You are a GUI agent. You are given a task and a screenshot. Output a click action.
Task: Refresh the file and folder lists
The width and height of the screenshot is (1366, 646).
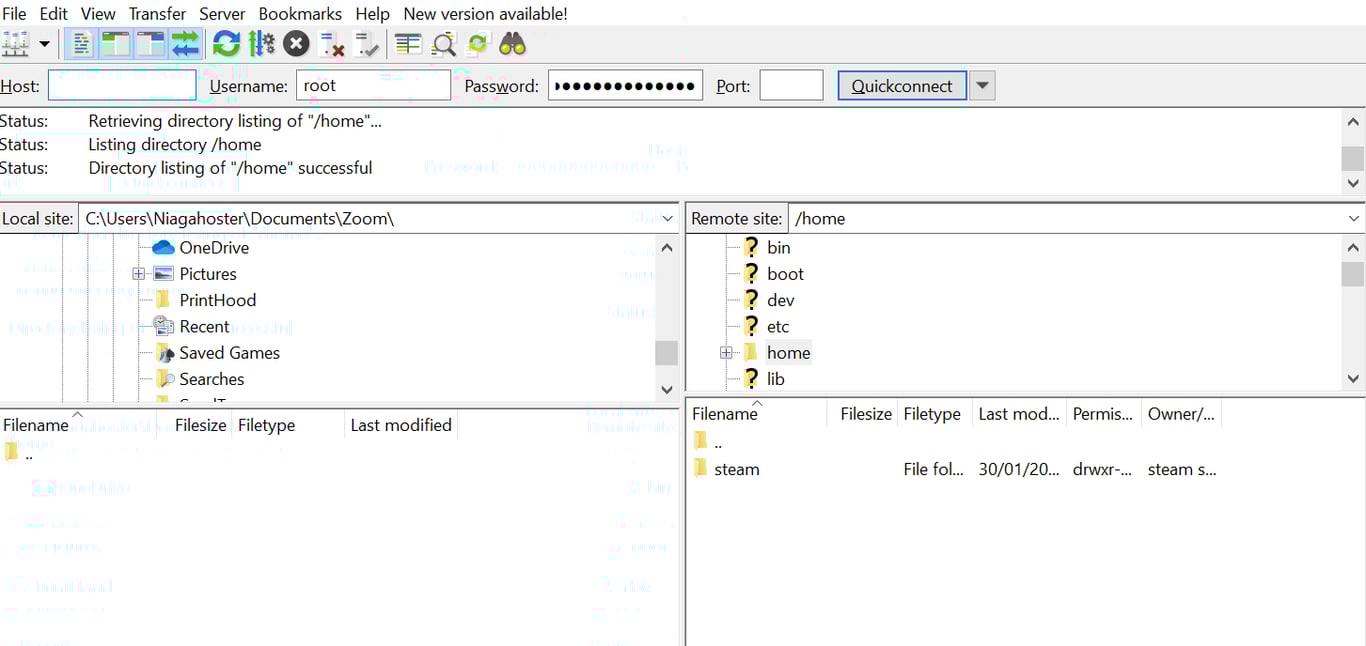click(226, 44)
